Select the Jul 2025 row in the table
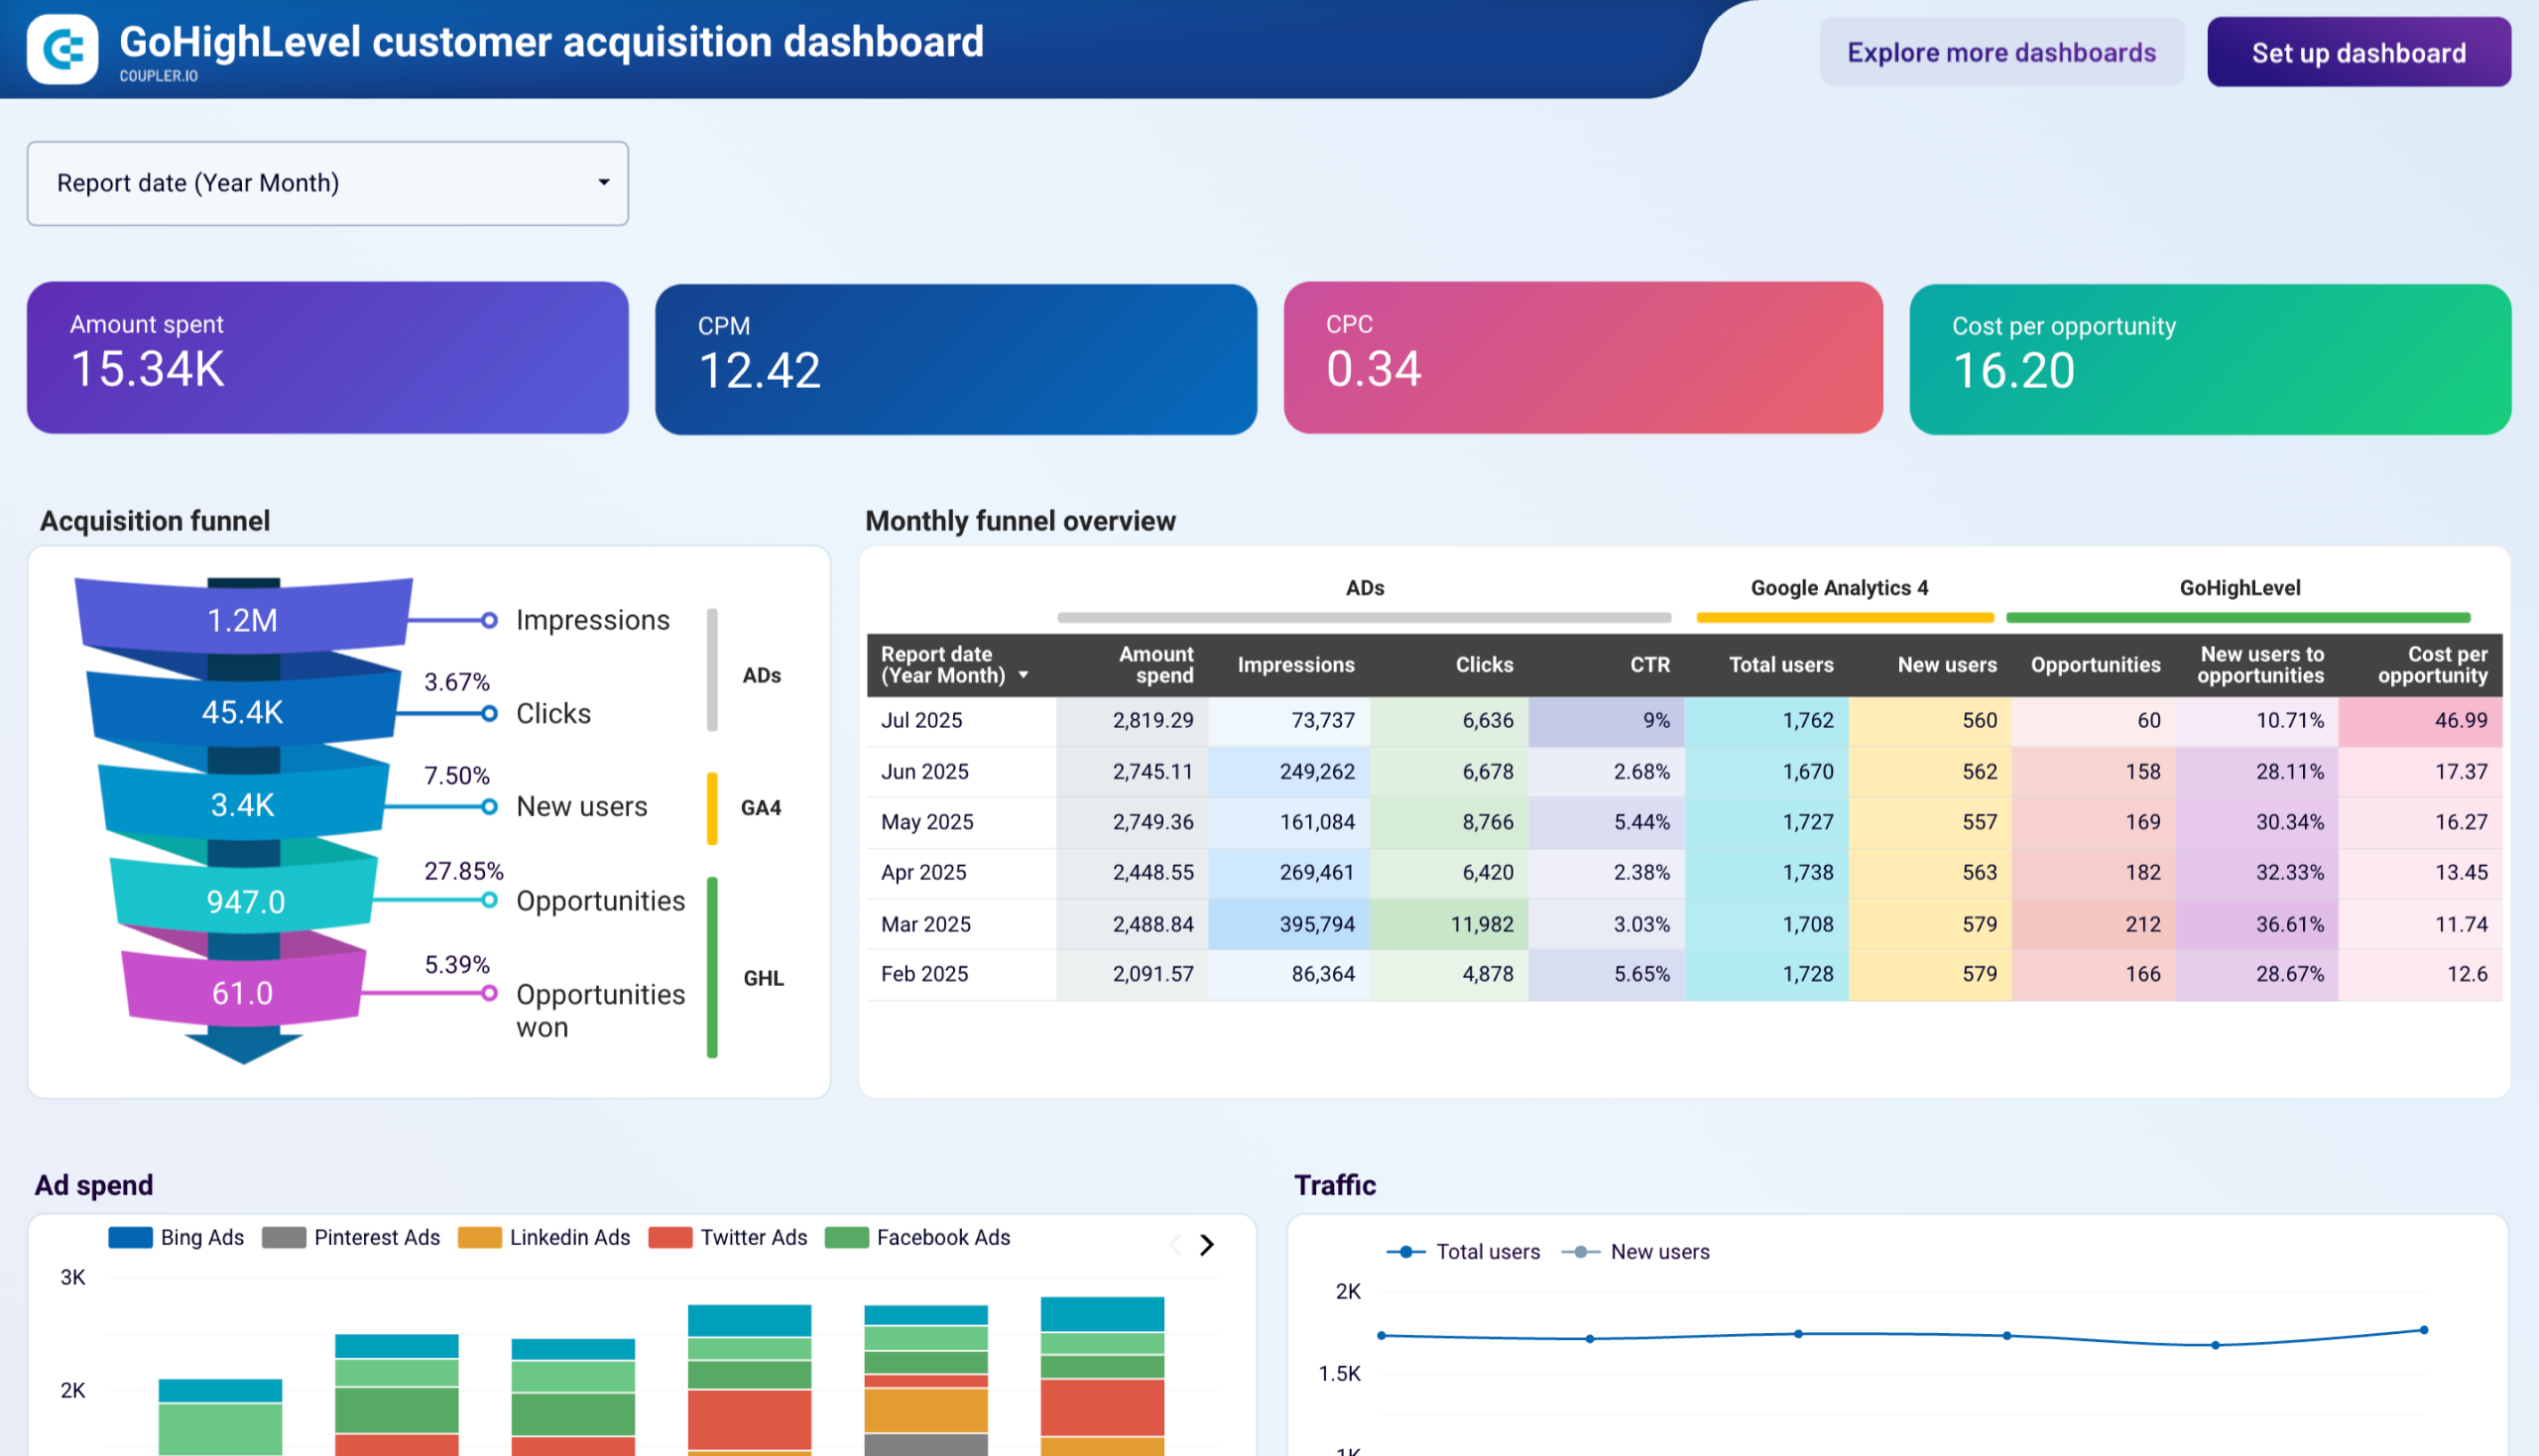Viewport: 2539px width, 1456px height. click(x=921, y=720)
